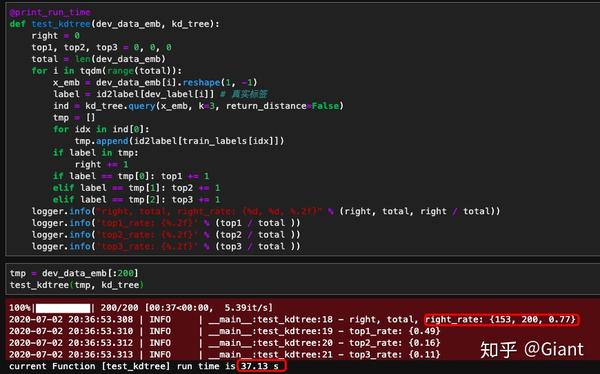
Task: Click the top1_rate {0.49} log output
Action: click(x=395, y=331)
